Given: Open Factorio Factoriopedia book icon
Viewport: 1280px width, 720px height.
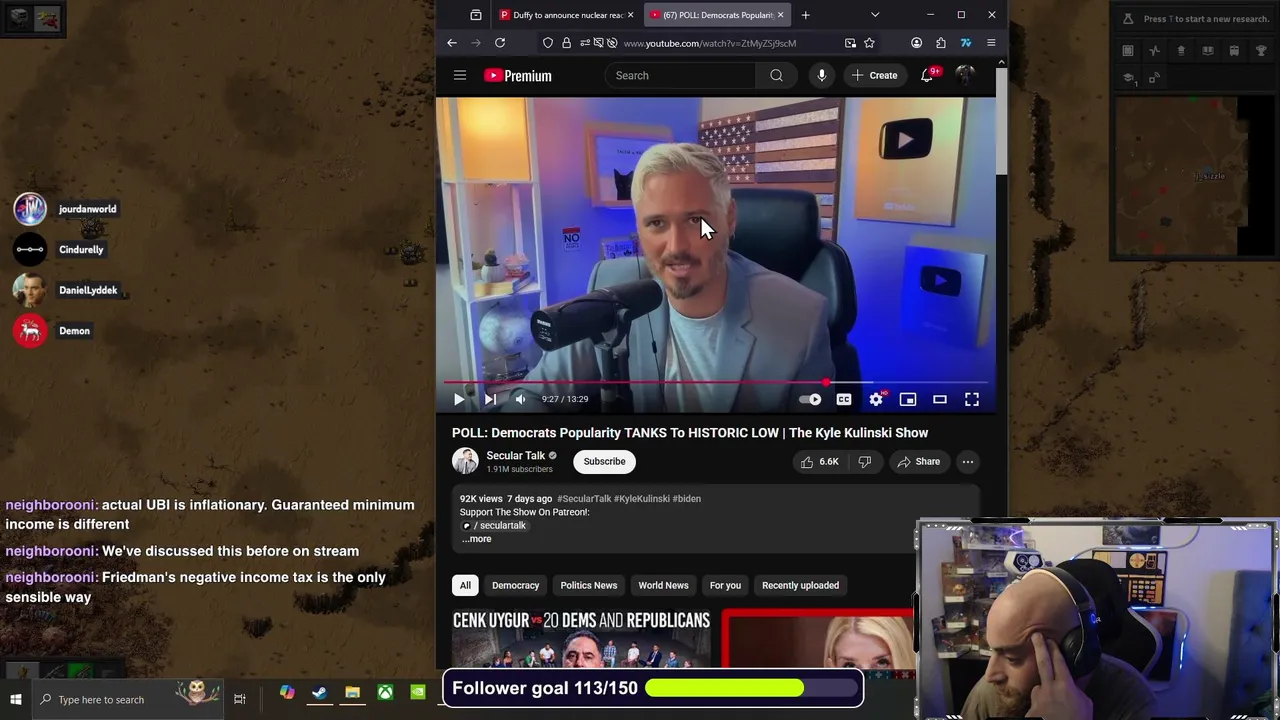Looking at the screenshot, I should pyautogui.click(x=1208, y=51).
